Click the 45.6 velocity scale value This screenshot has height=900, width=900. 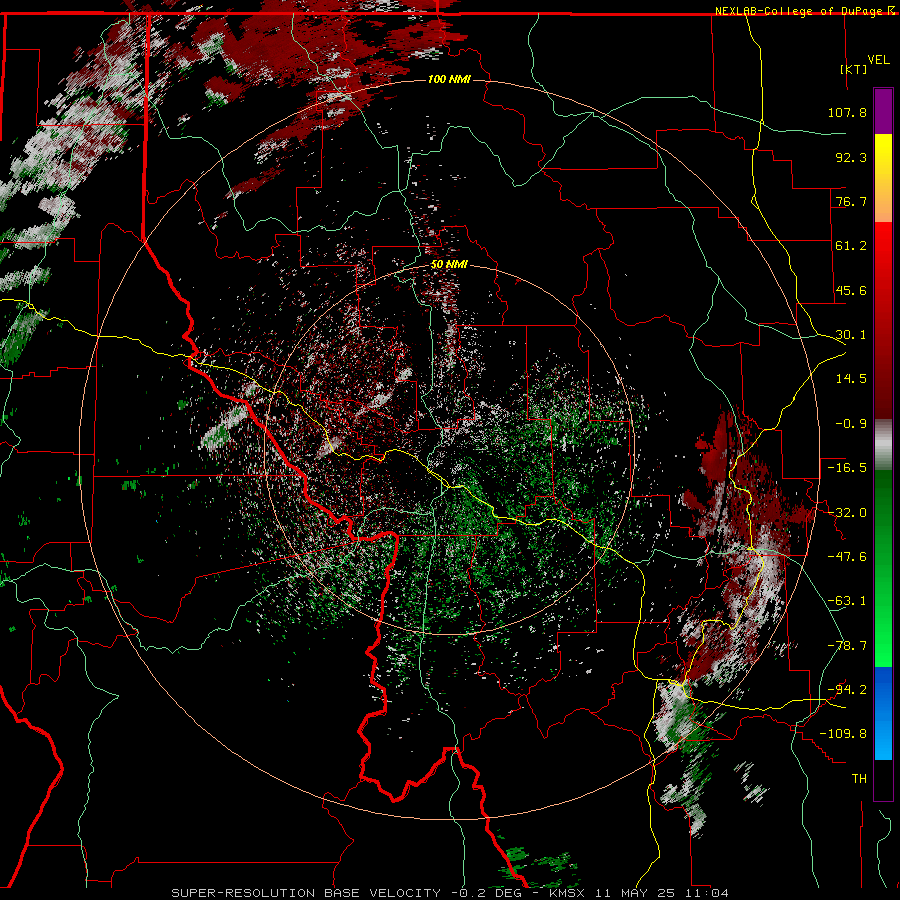click(851, 290)
